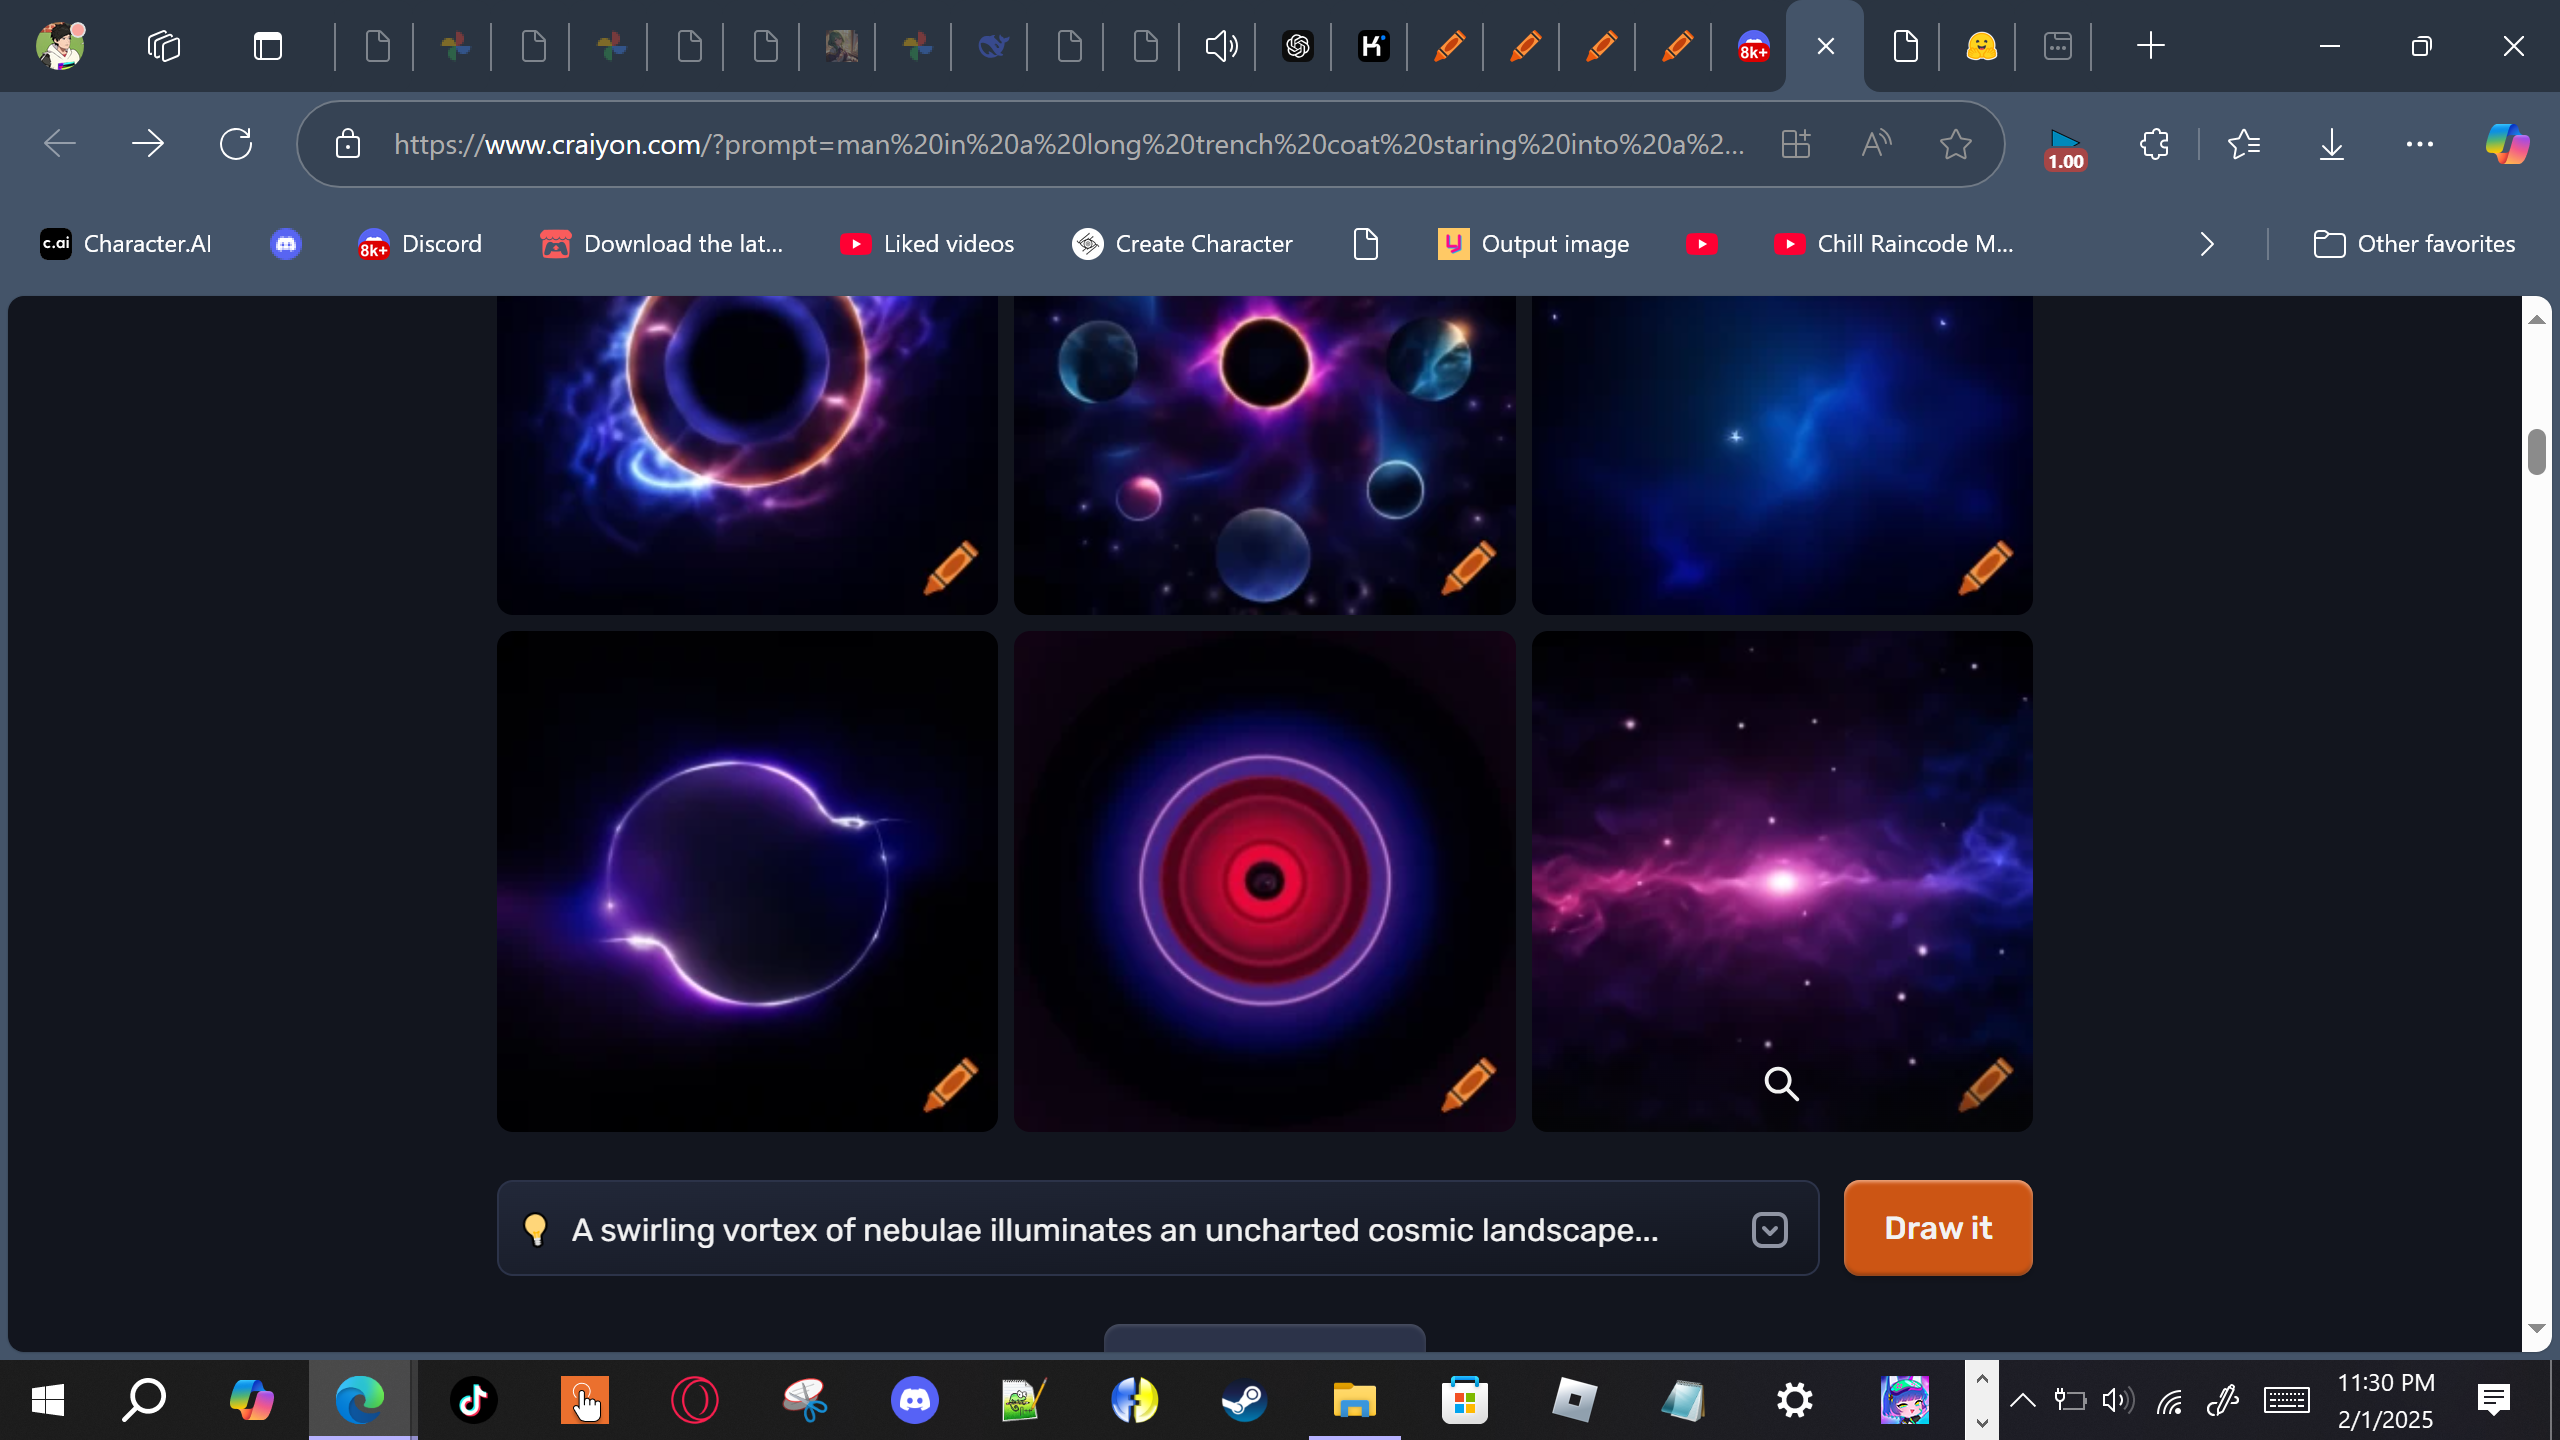Switch to the ChatGPT tab
2560x1440 pixels.
[x=1297, y=46]
